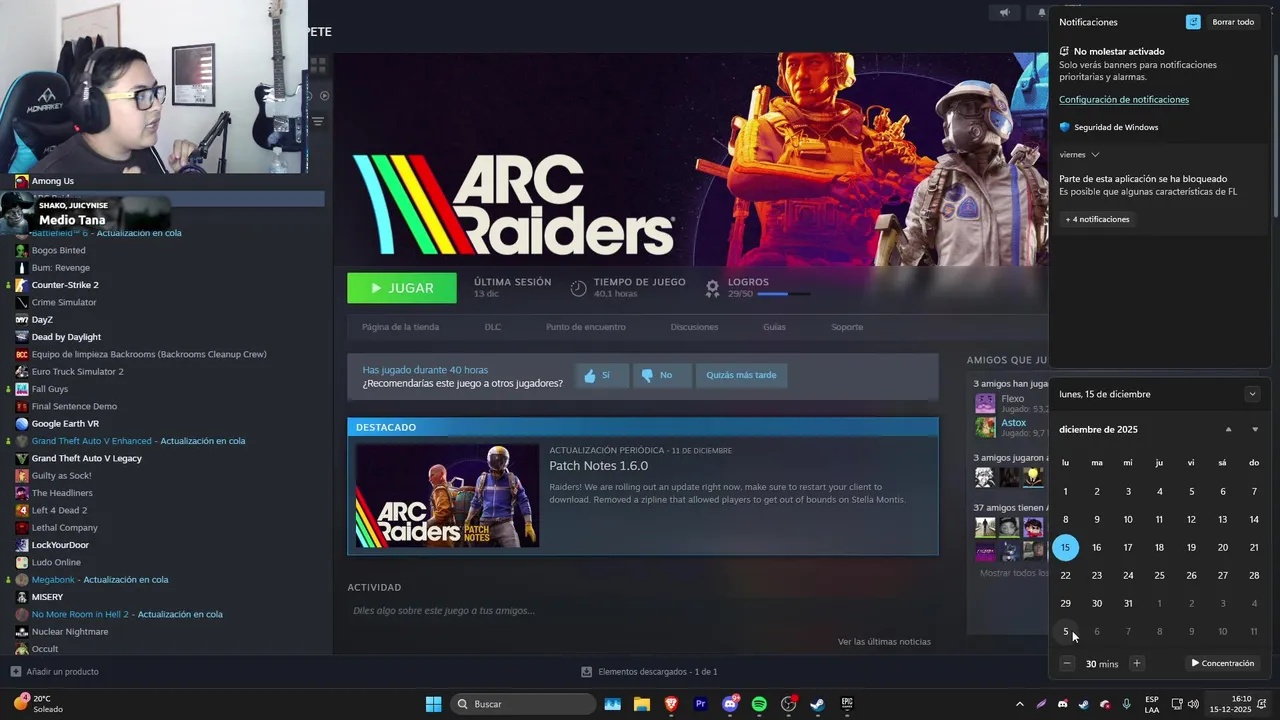Select MISERY in the game list
The image size is (1280, 720).
pyautogui.click(x=47, y=597)
